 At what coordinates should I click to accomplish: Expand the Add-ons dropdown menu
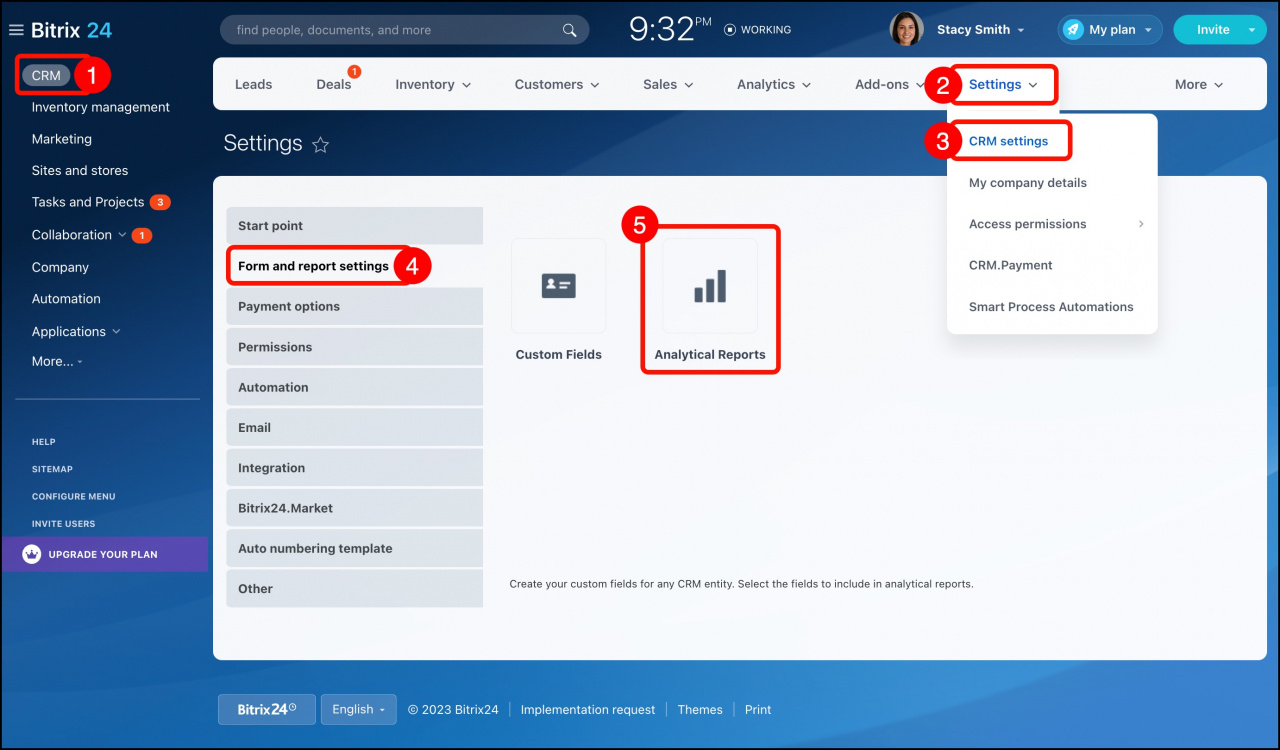889,85
